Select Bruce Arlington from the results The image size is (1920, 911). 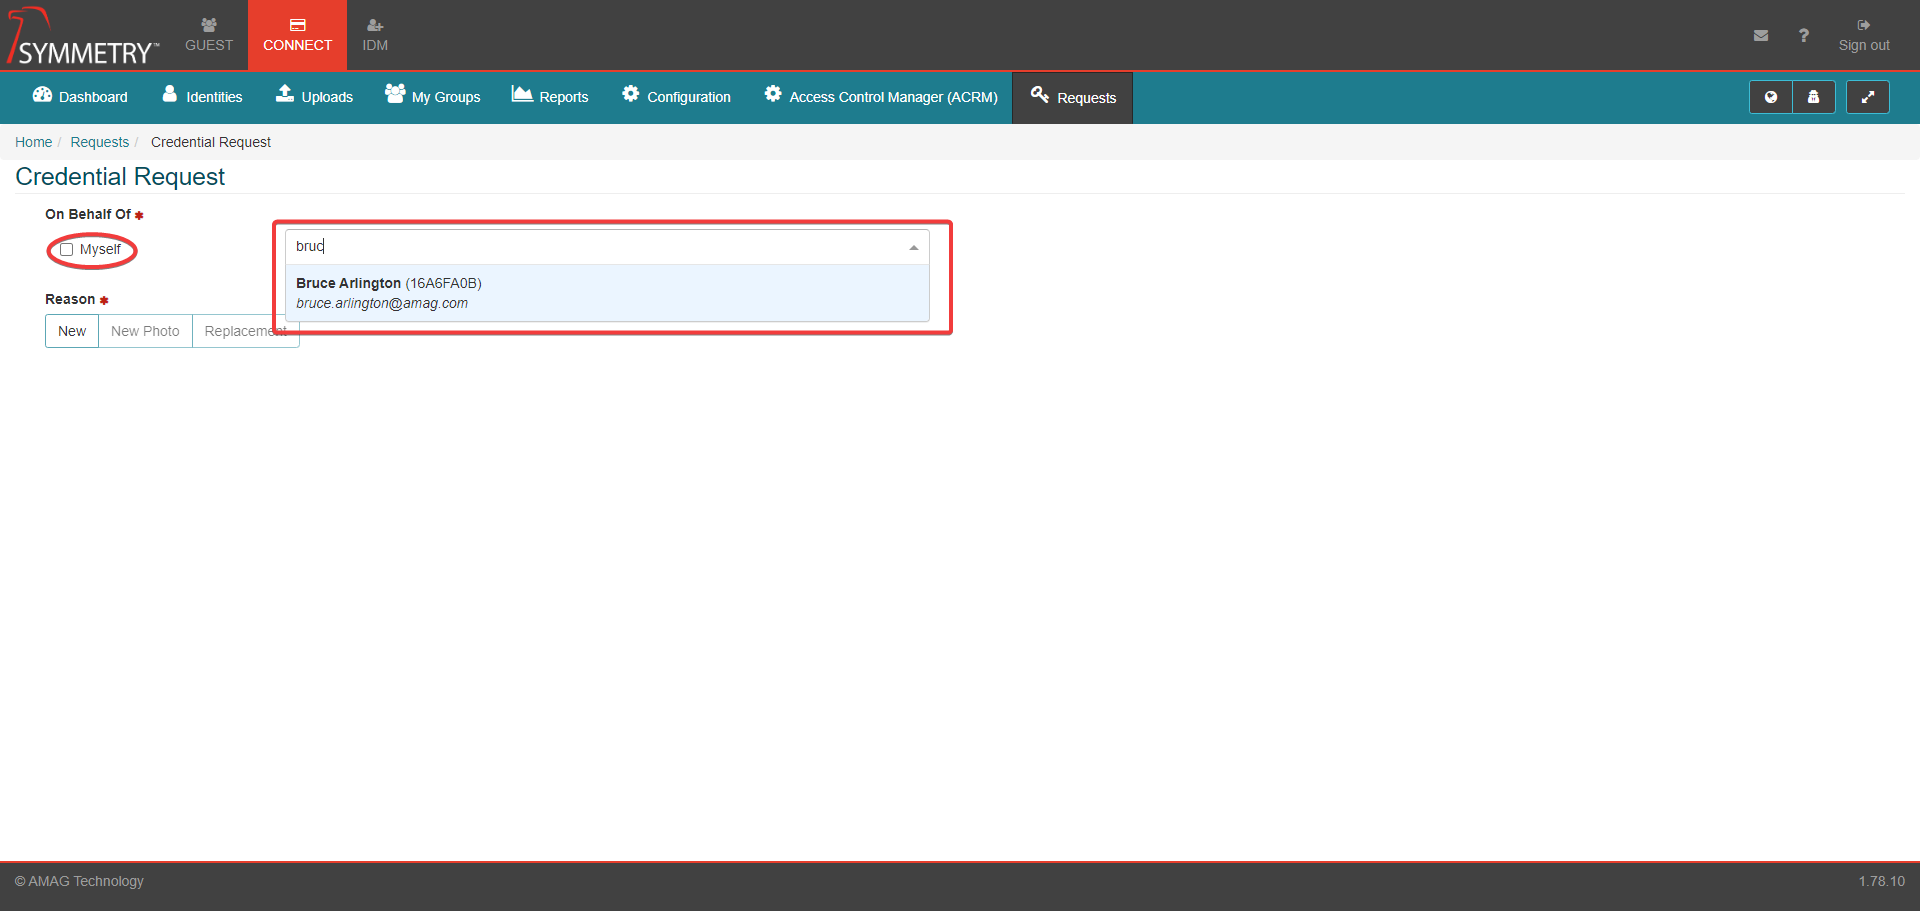608,293
